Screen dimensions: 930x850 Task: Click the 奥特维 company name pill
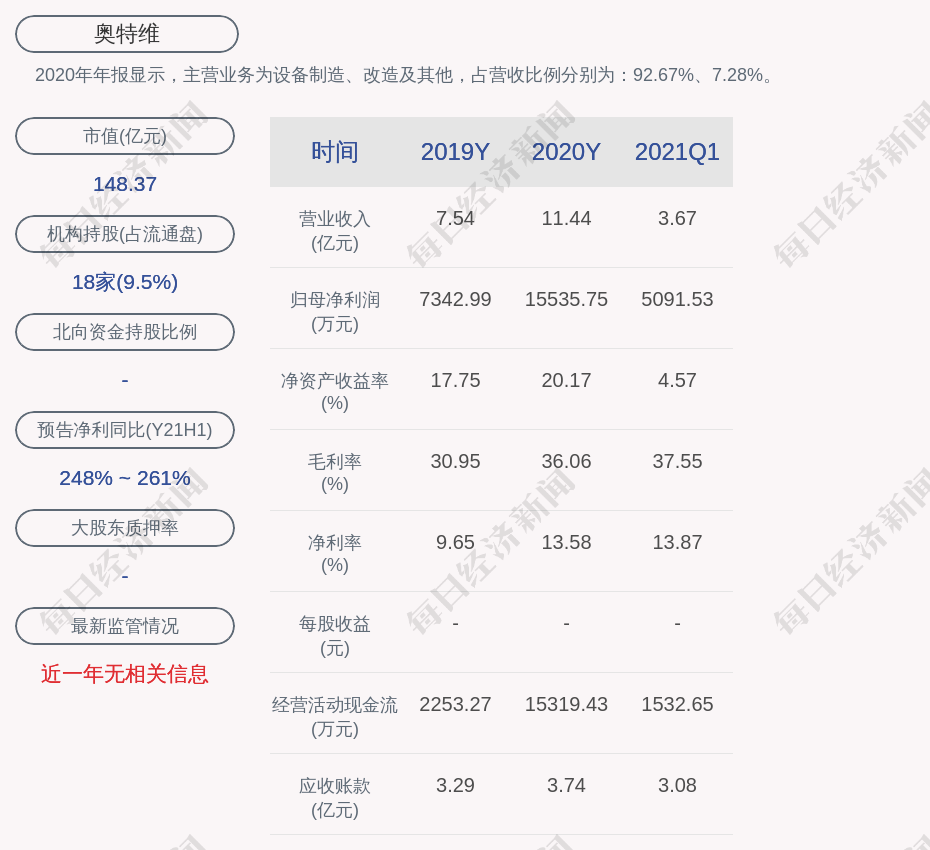(127, 34)
